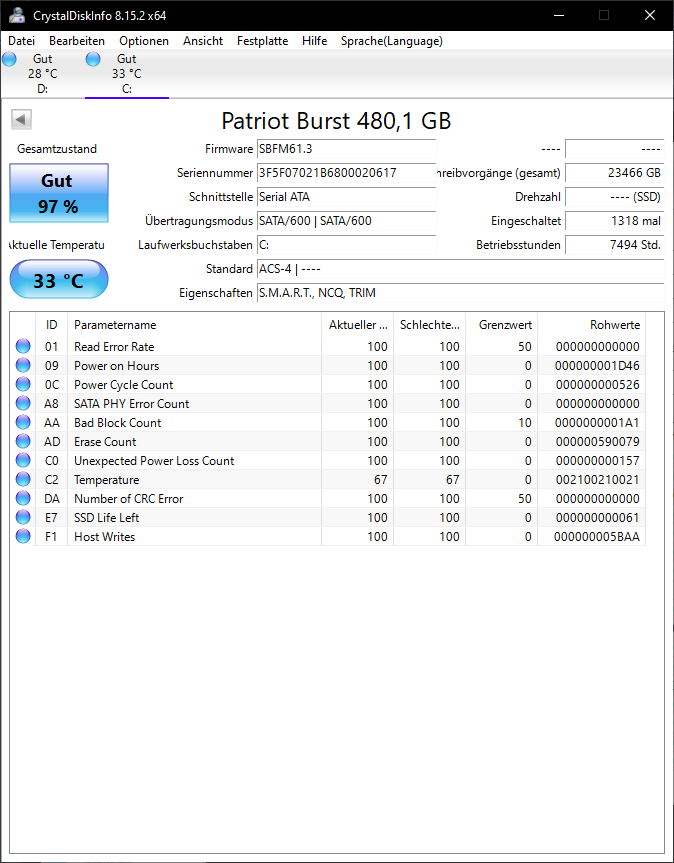Image resolution: width=674 pixels, height=863 pixels.
Task: Click the Rohwerte column header
Action: click(591, 325)
